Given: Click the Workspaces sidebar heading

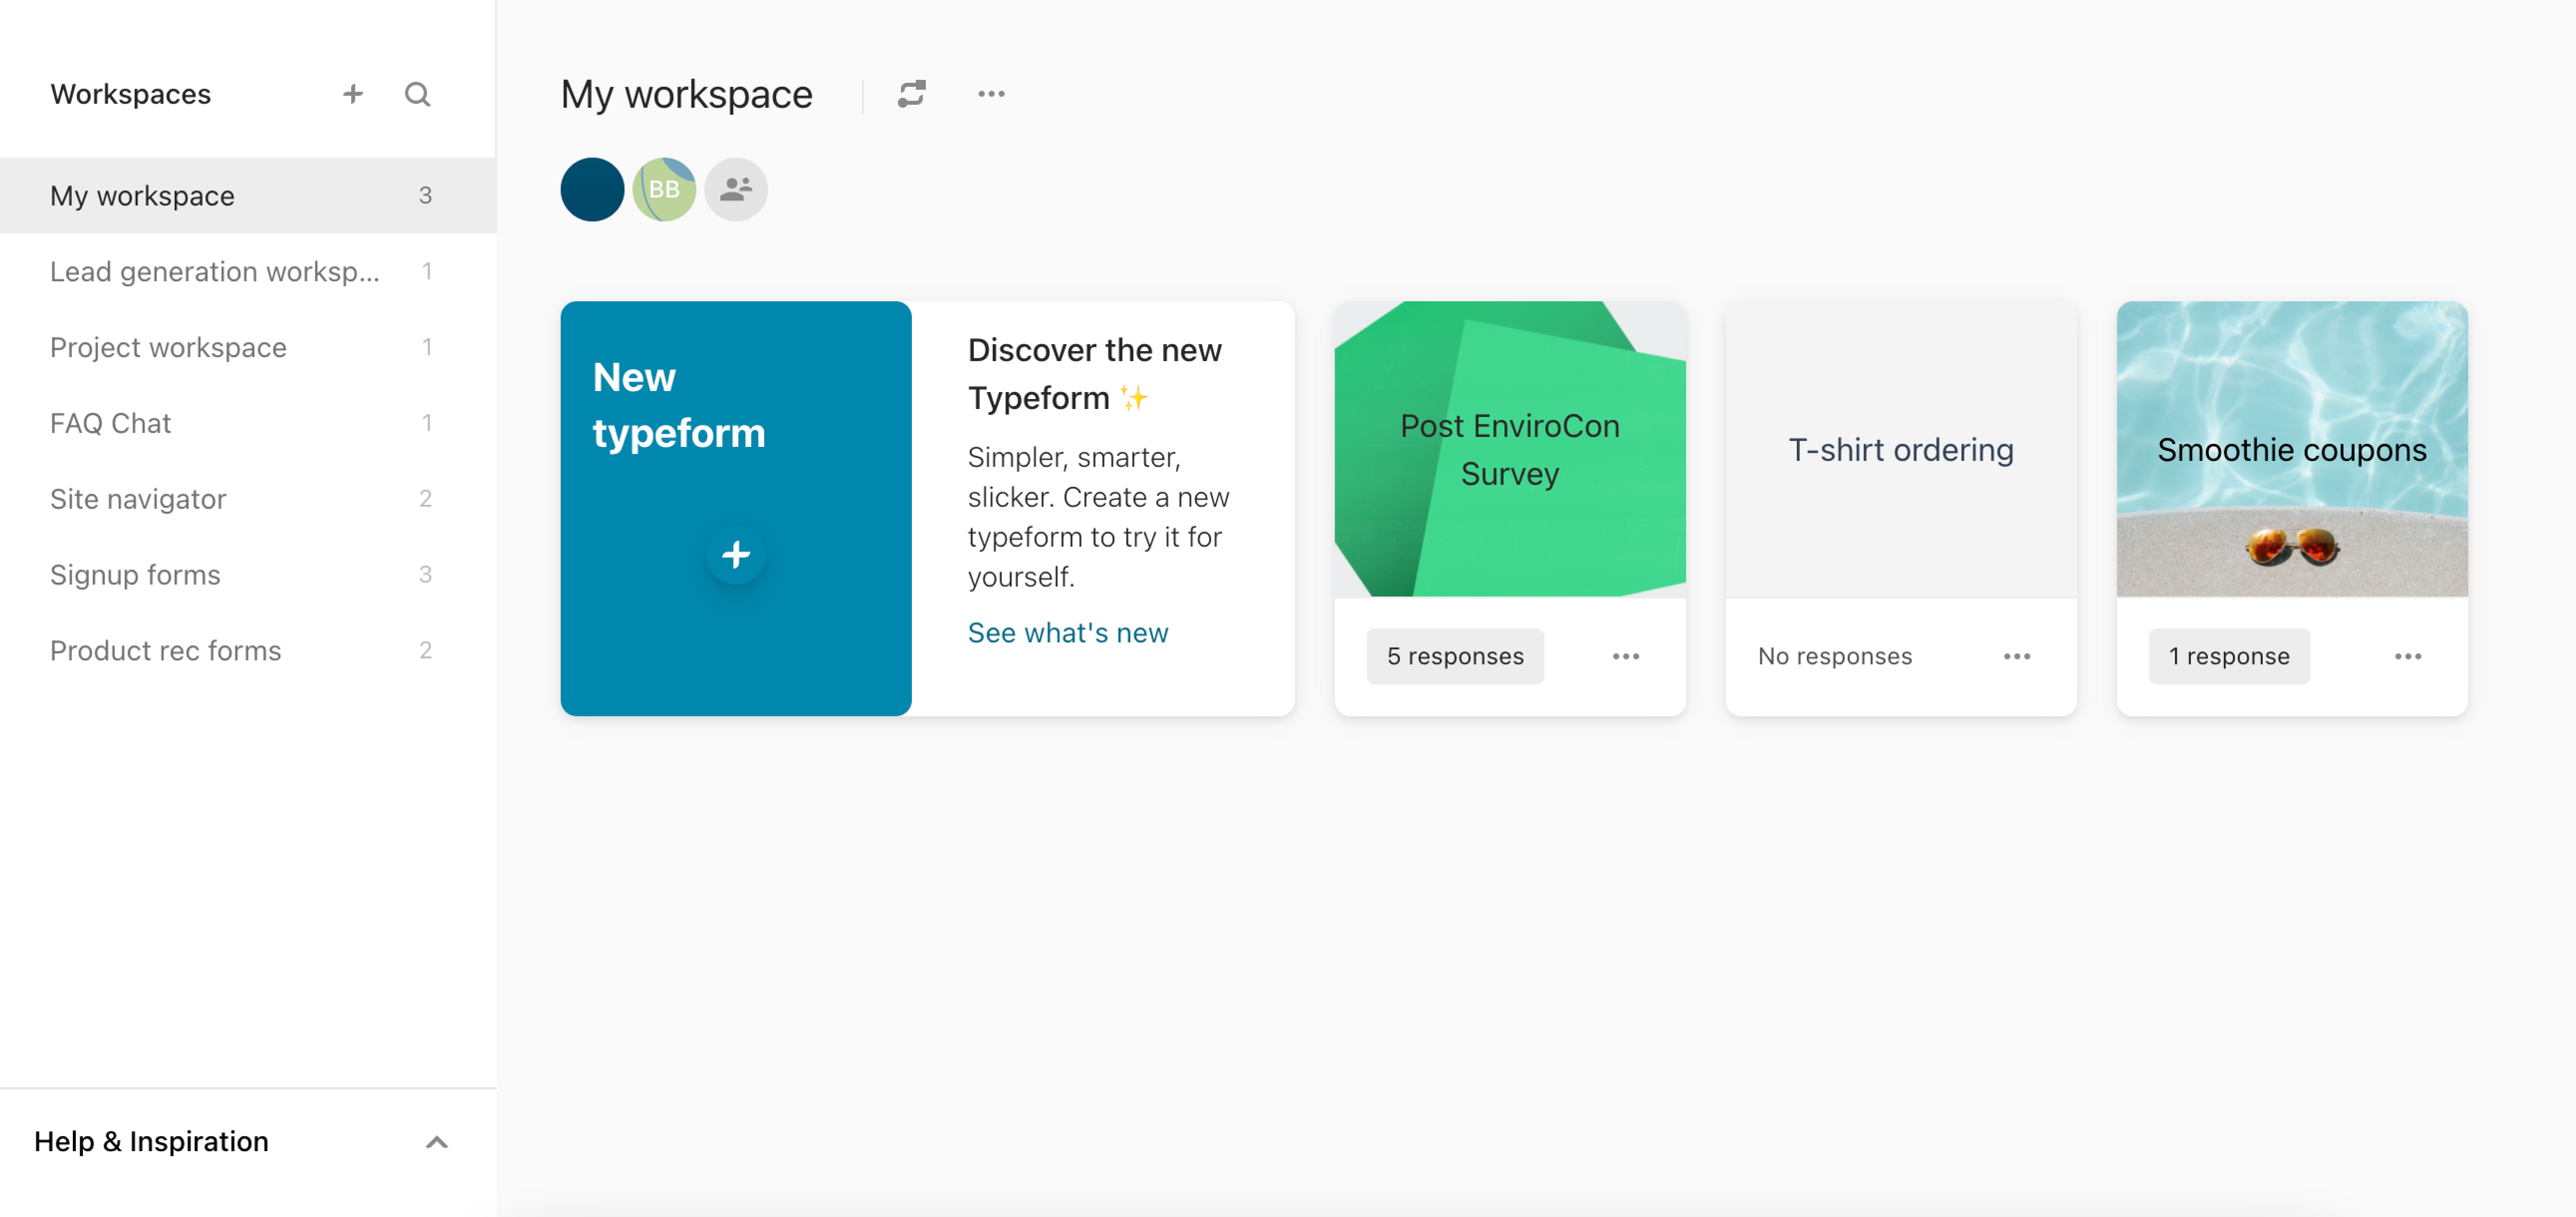Looking at the screenshot, I should click(131, 94).
